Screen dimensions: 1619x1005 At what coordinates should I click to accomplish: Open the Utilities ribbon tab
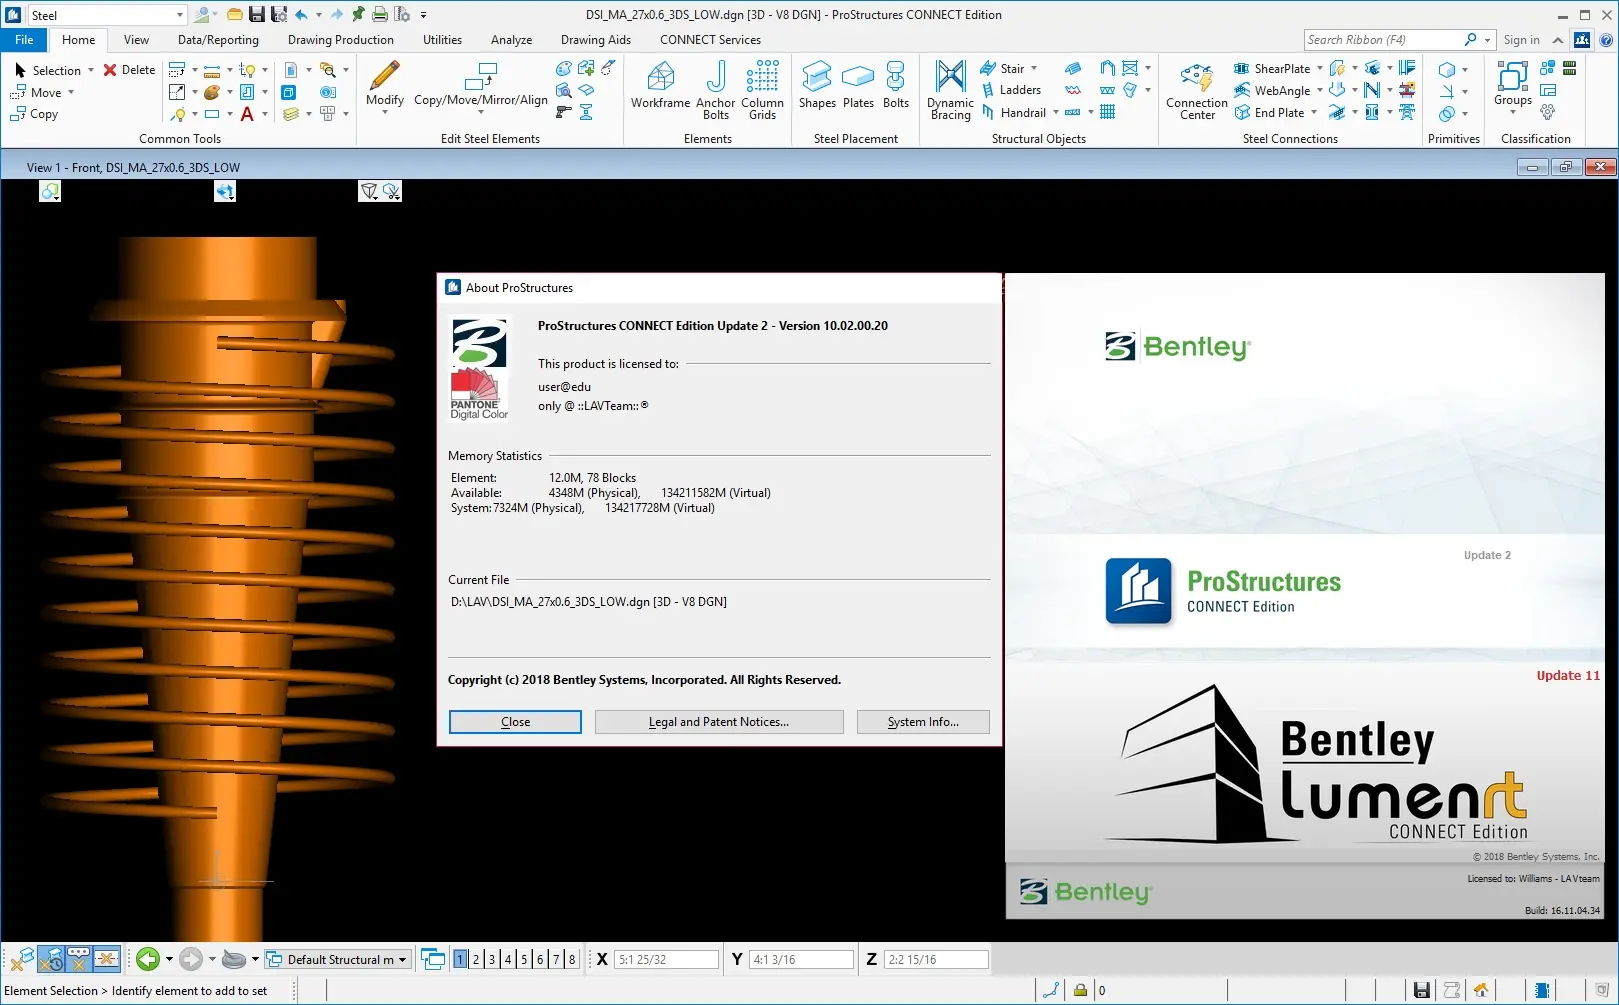[x=442, y=40]
